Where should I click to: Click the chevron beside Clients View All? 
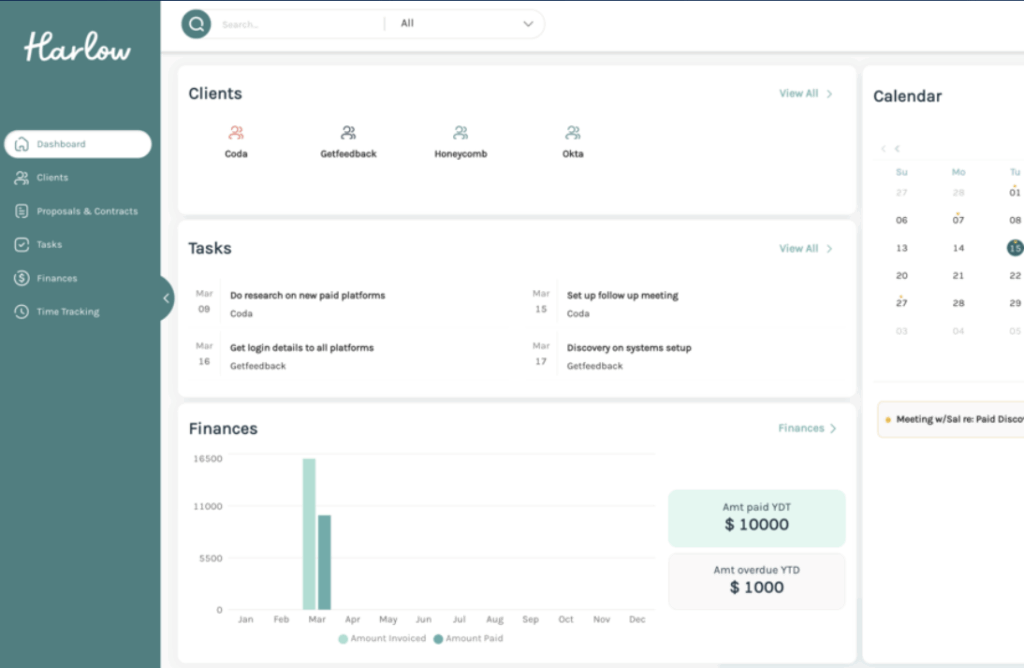(829, 94)
